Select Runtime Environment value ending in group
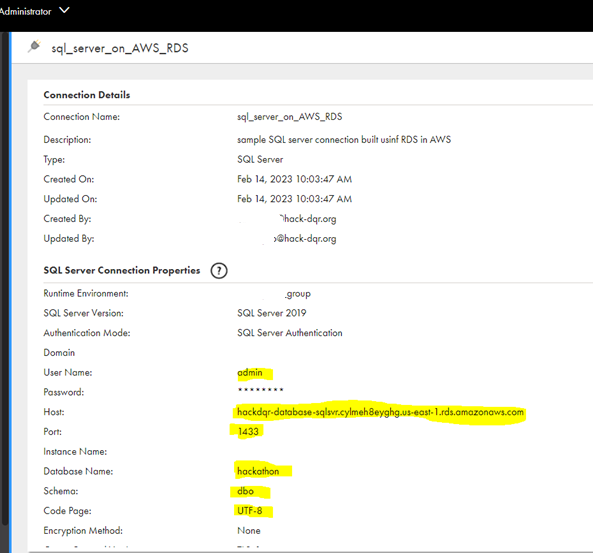This screenshot has height=553, width=594. (x=298, y=294)
